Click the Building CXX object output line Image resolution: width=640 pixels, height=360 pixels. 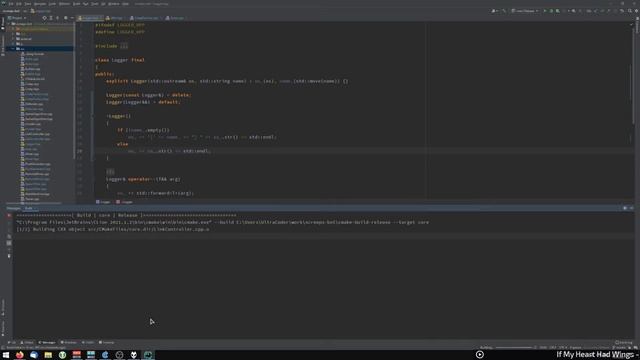pyautogui.click(x=113, y=229)
